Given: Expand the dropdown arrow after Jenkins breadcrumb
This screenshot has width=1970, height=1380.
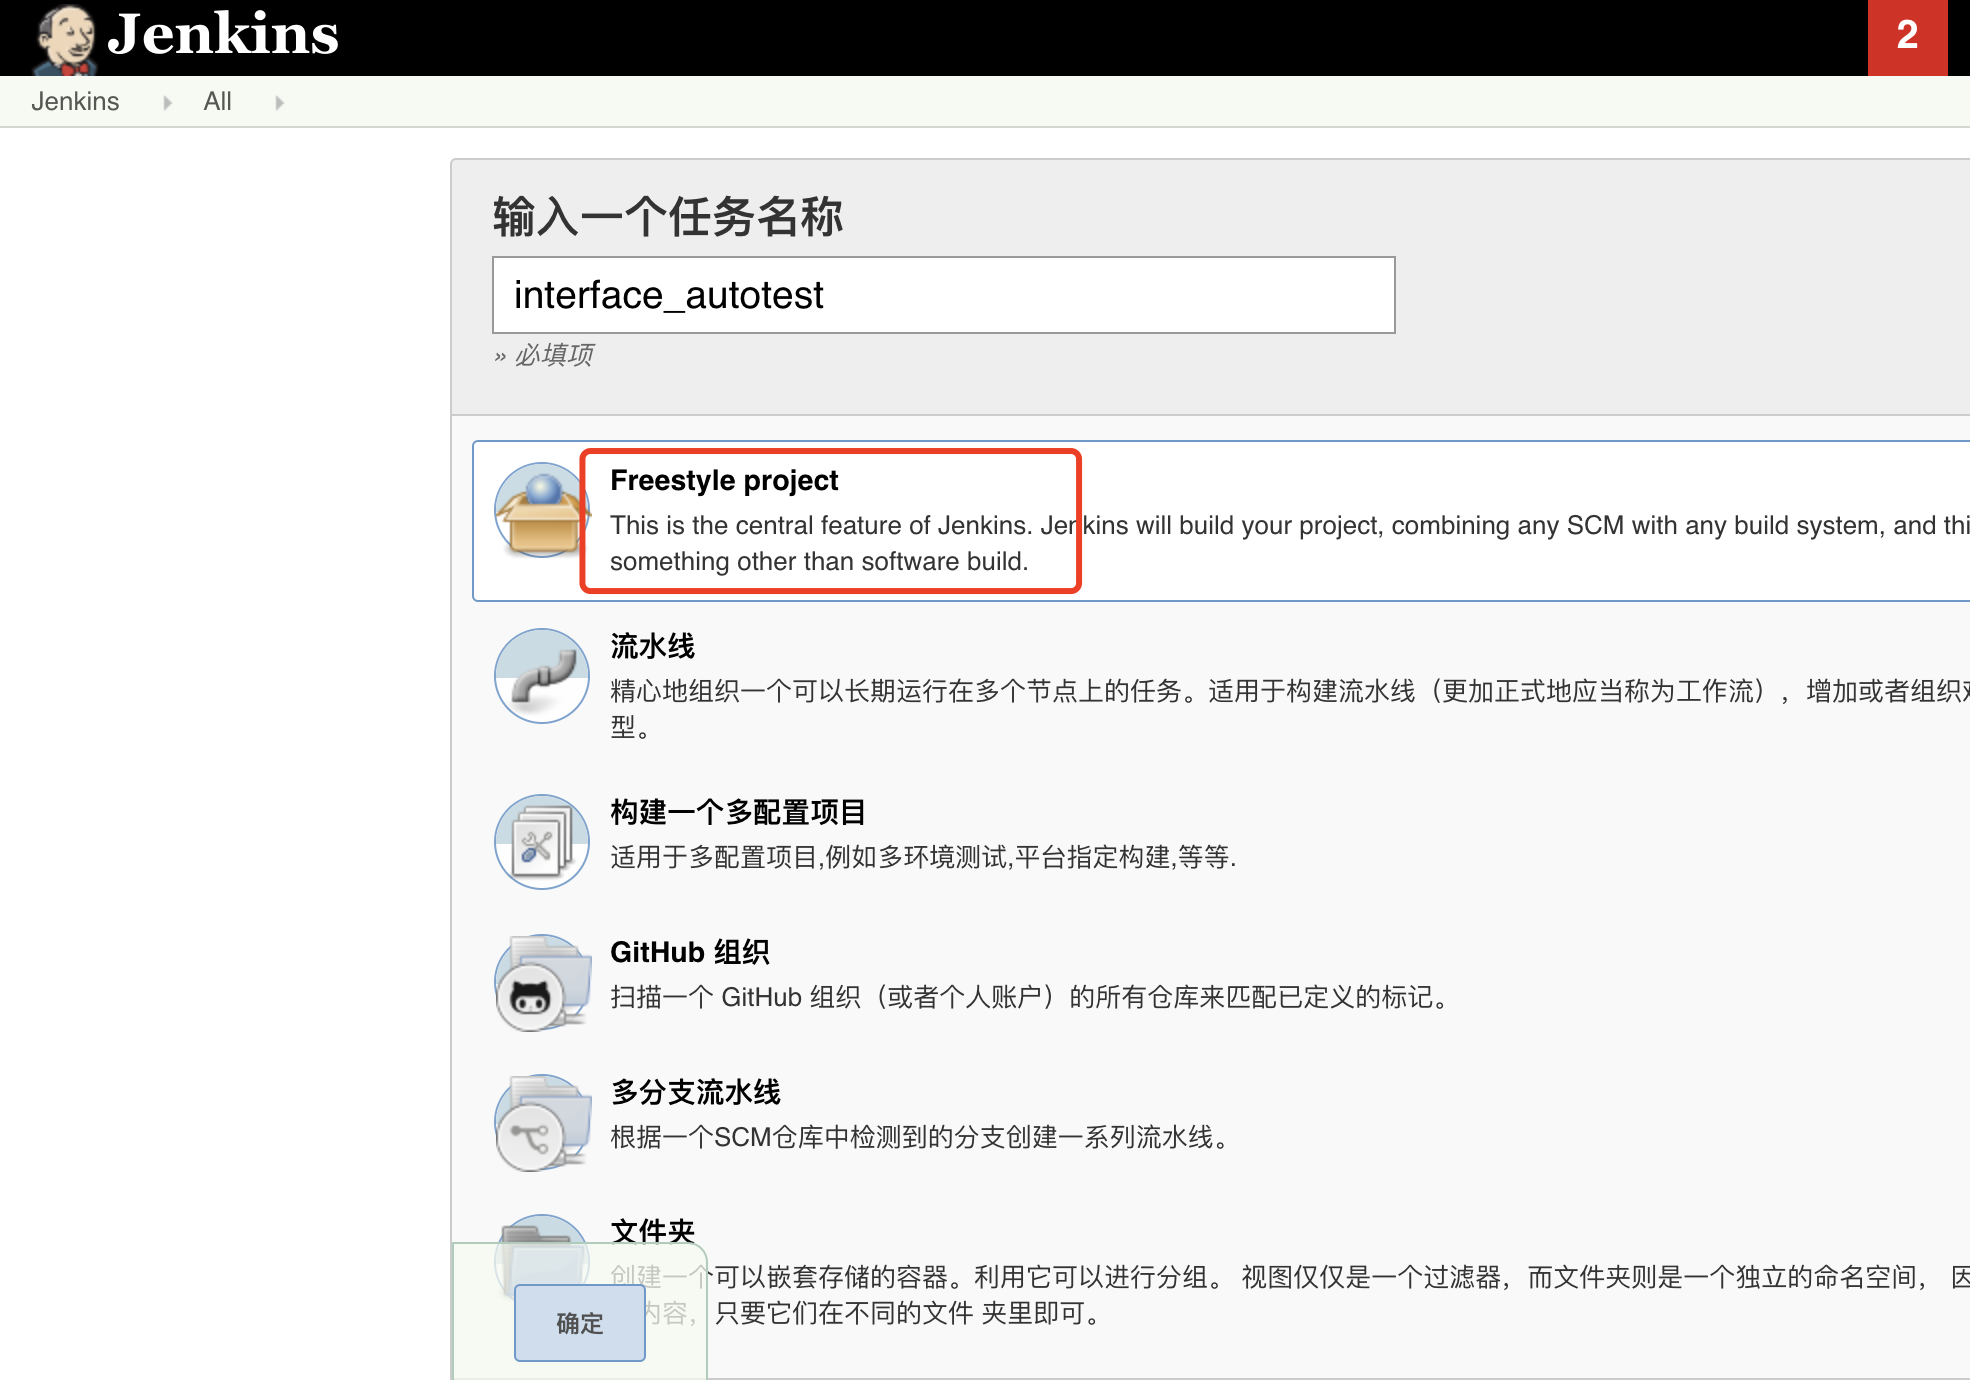Looking at the screenshot, I should point(167,102).
